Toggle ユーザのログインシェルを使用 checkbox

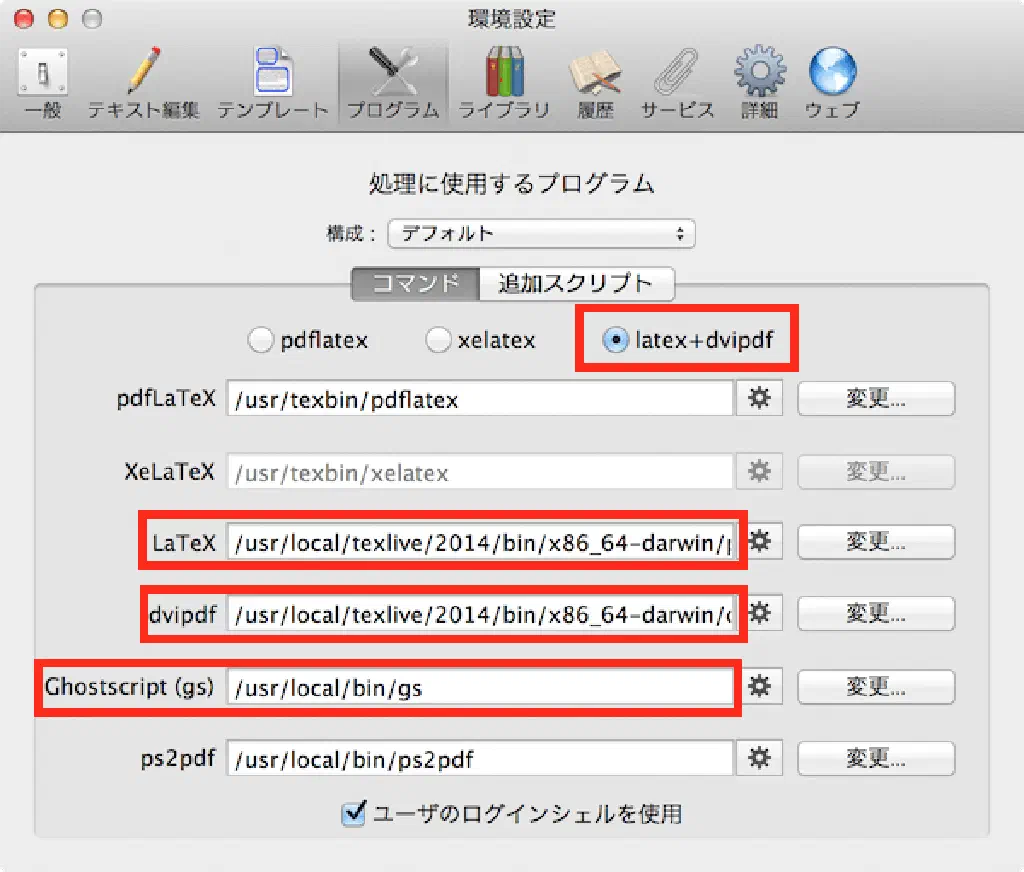click(354, 814)
